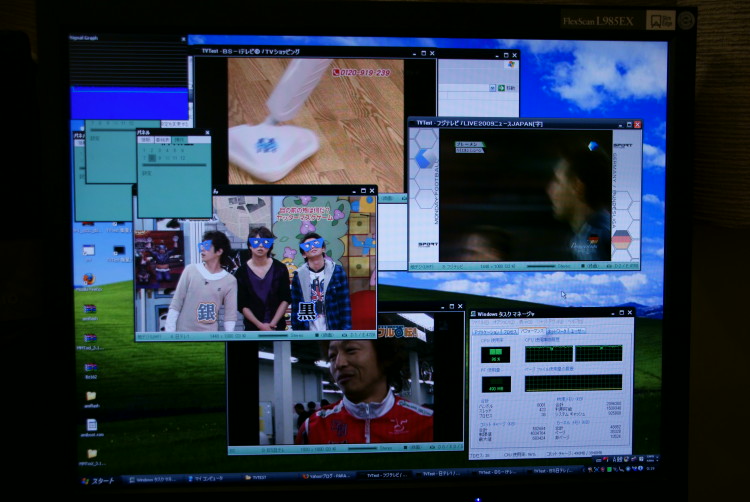This screenshot has height=502, width=750.
Task: Close the TVTest フジテレビ LIVE2009 window
Action: point(637,124)
